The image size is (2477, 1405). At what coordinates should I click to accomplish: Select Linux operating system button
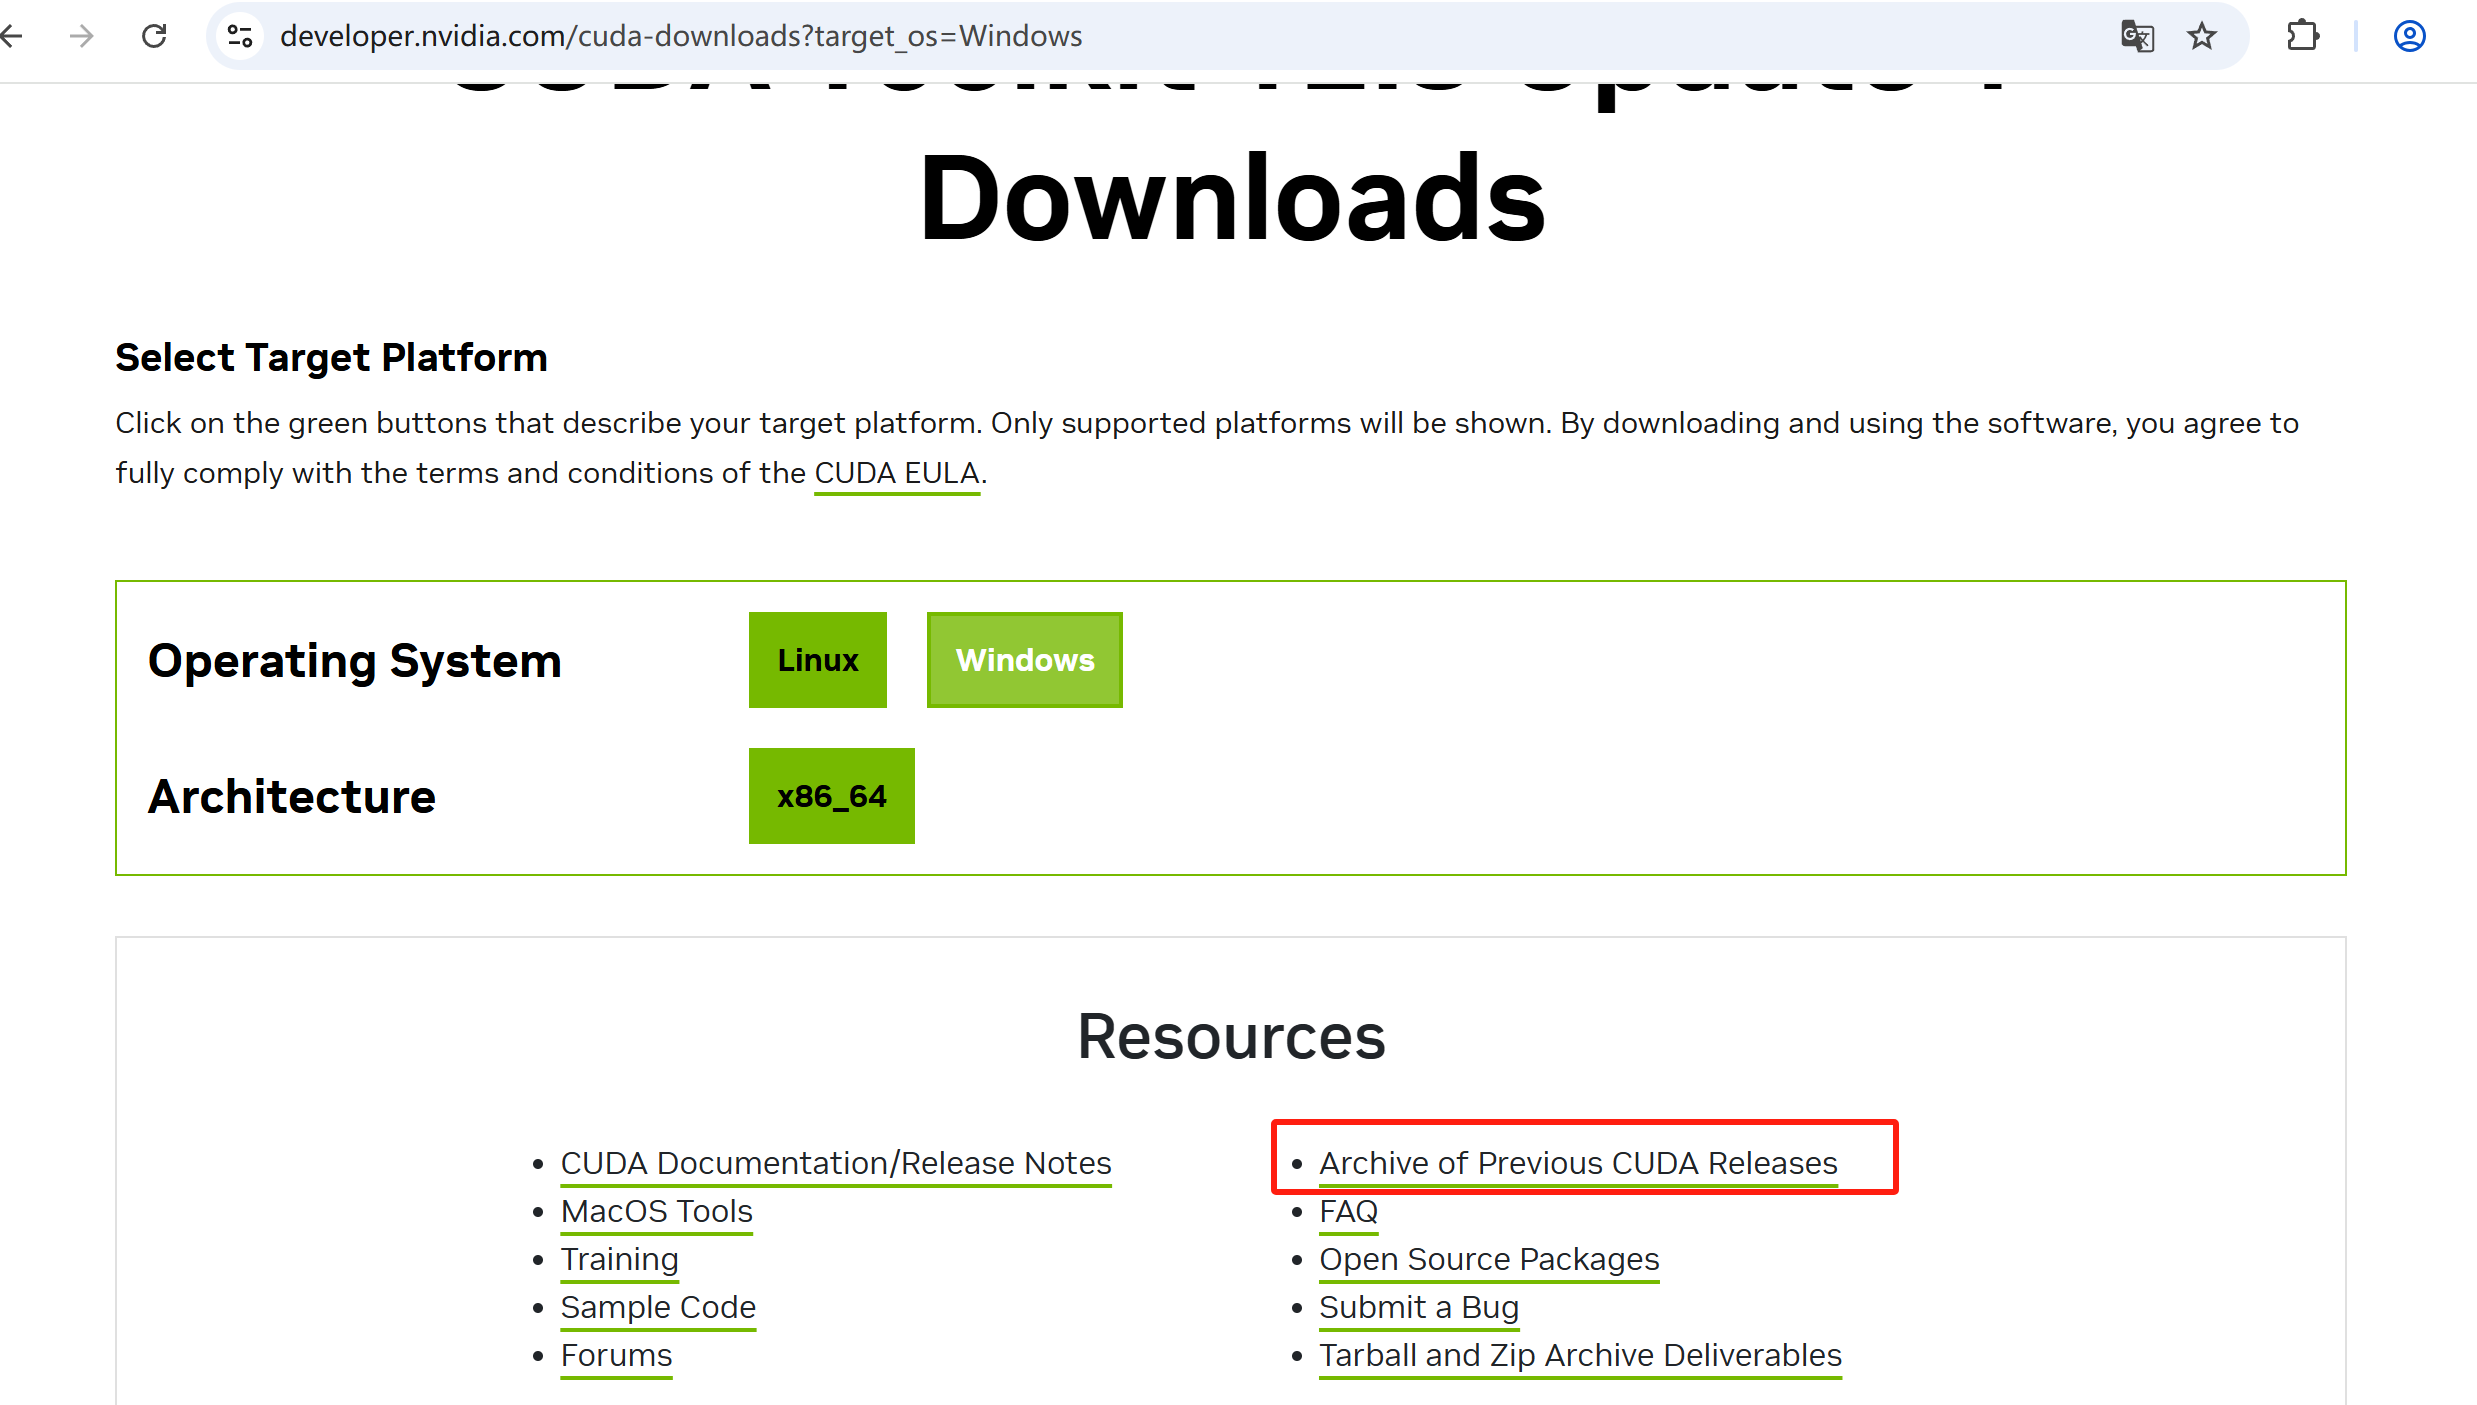point(817,660)
